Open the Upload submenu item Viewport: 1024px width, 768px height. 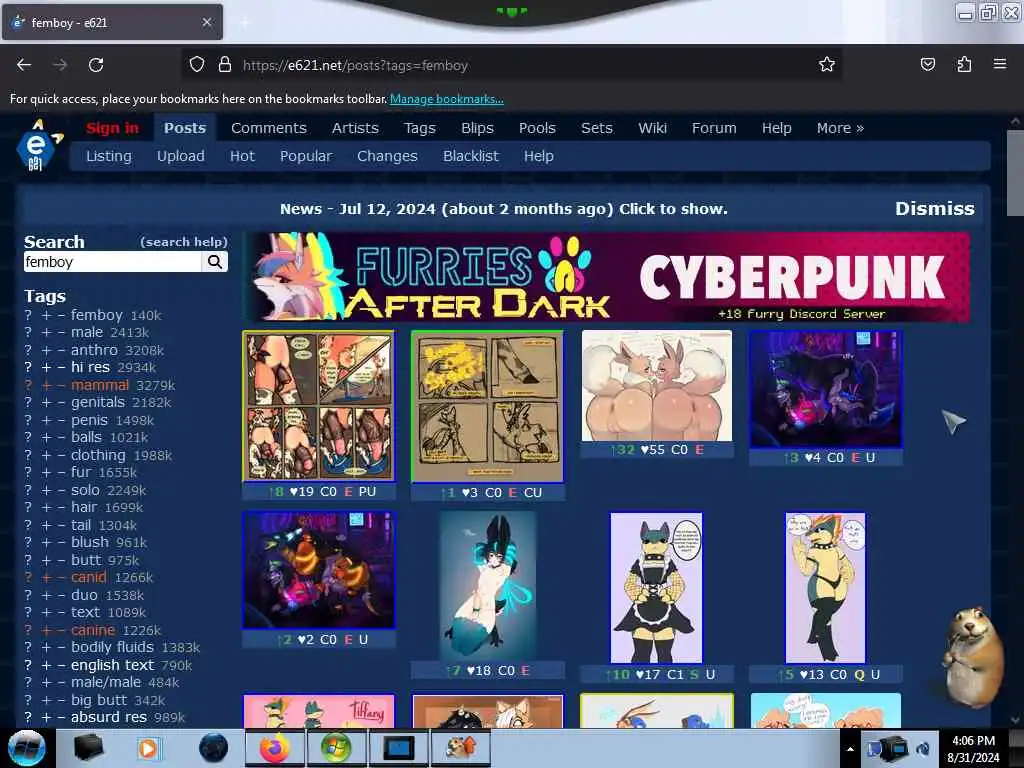tap(180, 156)
